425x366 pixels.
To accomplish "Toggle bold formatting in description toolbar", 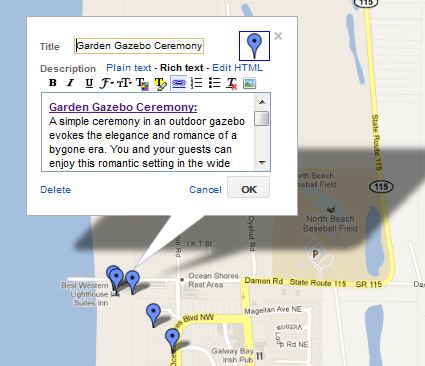I will pos(53,83).
